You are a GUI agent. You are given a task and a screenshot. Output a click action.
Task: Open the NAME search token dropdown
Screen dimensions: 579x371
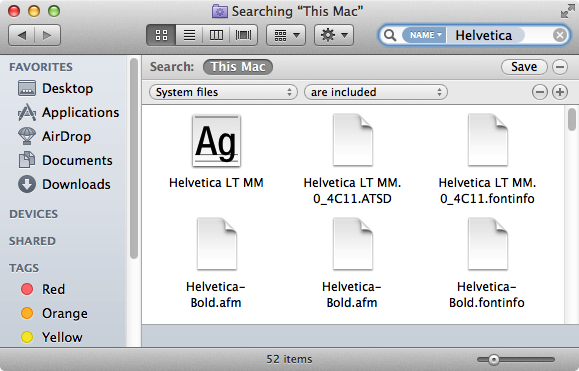424,35
